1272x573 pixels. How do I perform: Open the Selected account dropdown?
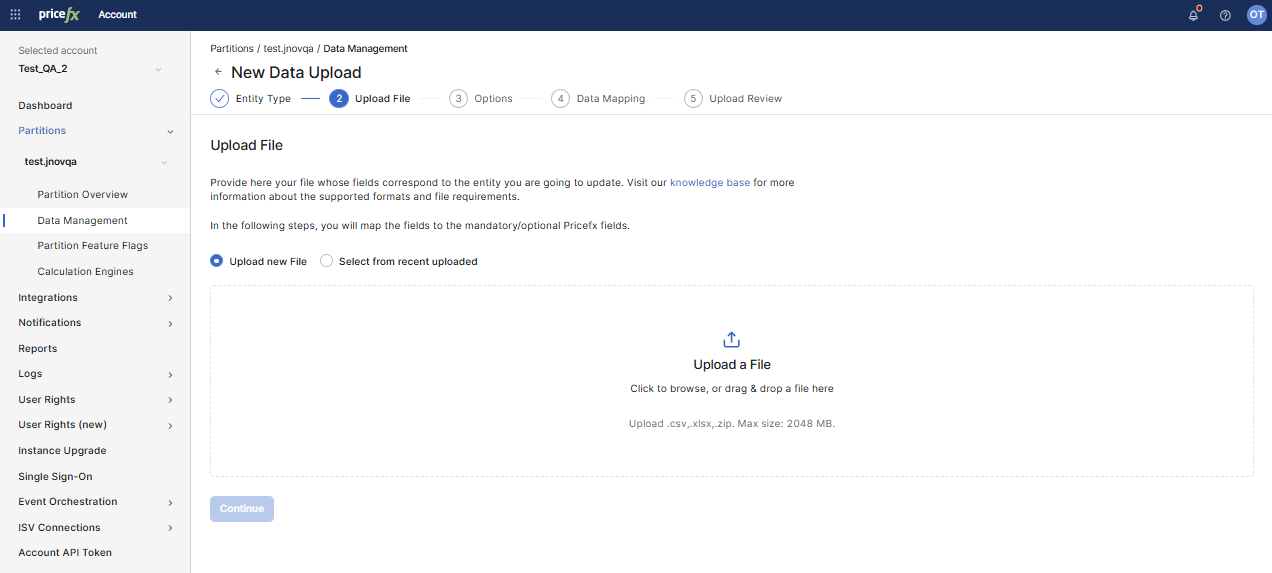click(x=158, y=69)
